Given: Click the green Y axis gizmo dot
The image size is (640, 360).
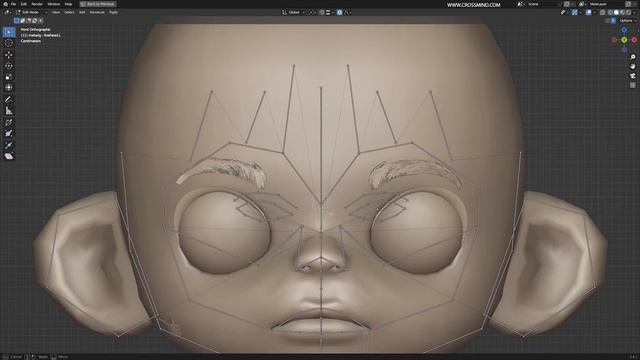Looking at the screenshot, I should (x=624, y=40).
